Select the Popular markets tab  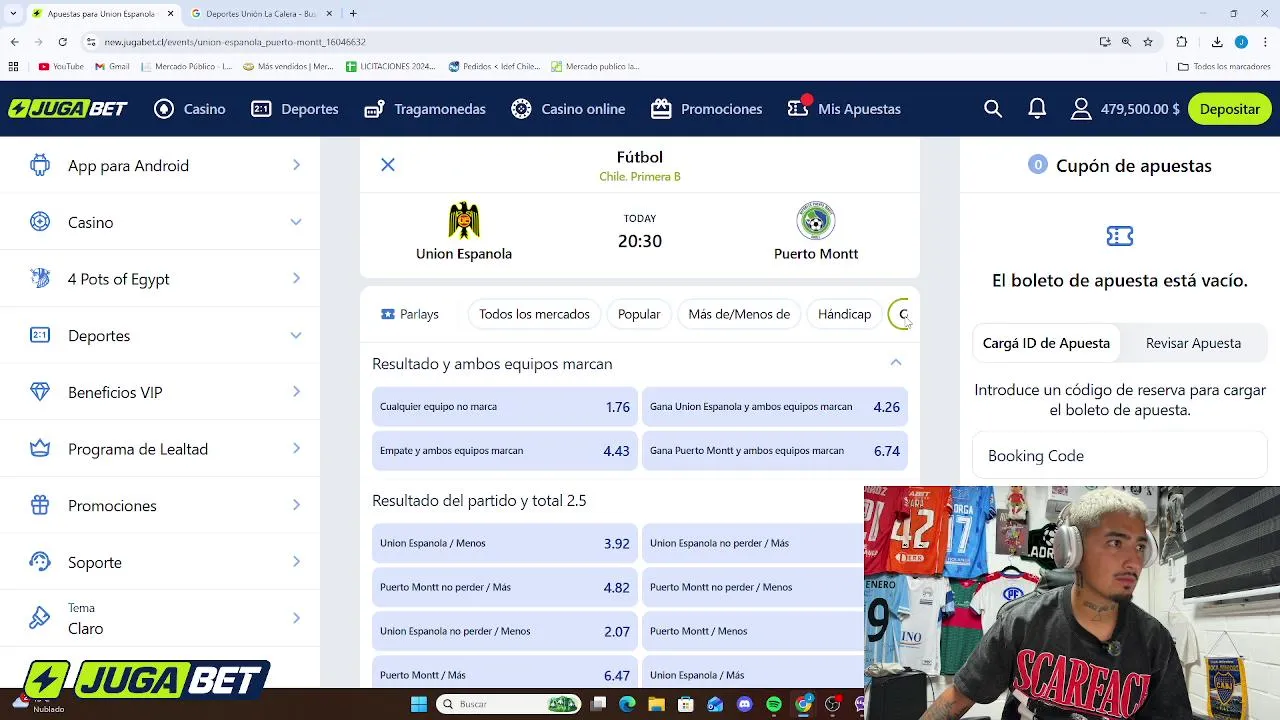click(x=639, y=314)
